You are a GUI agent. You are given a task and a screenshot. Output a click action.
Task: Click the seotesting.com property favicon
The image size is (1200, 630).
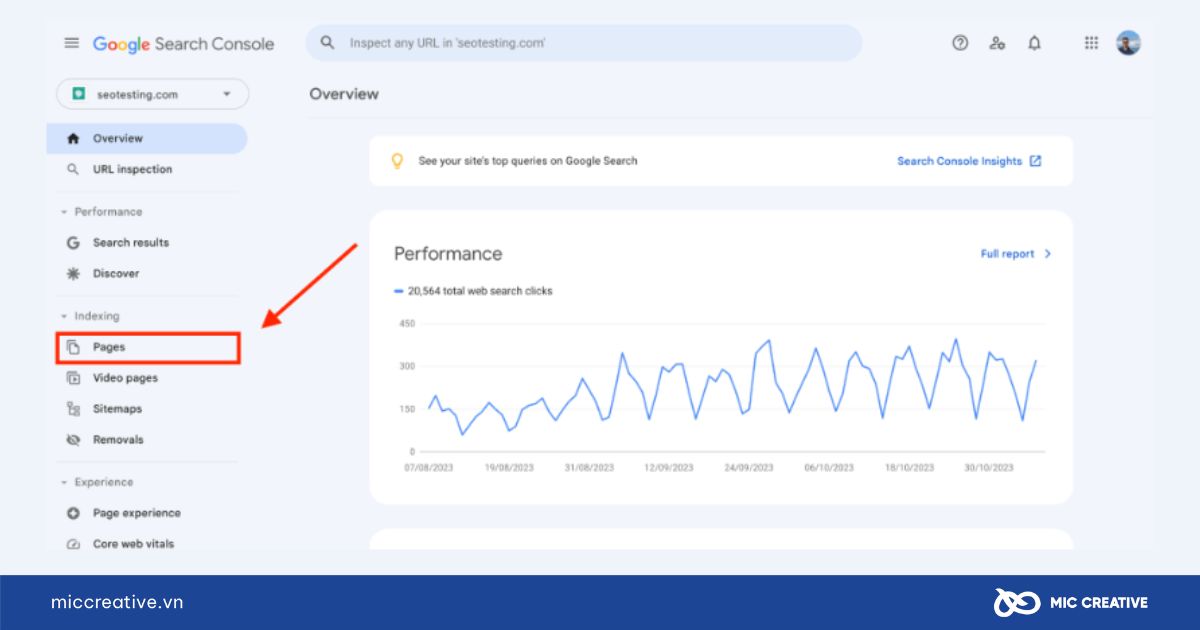[78, 94]
